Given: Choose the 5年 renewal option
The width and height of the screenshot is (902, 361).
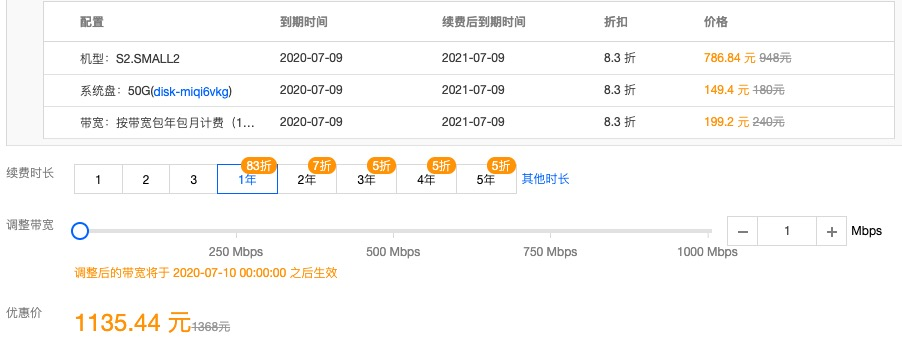Looking at the screenshot, I should (486, 179).
